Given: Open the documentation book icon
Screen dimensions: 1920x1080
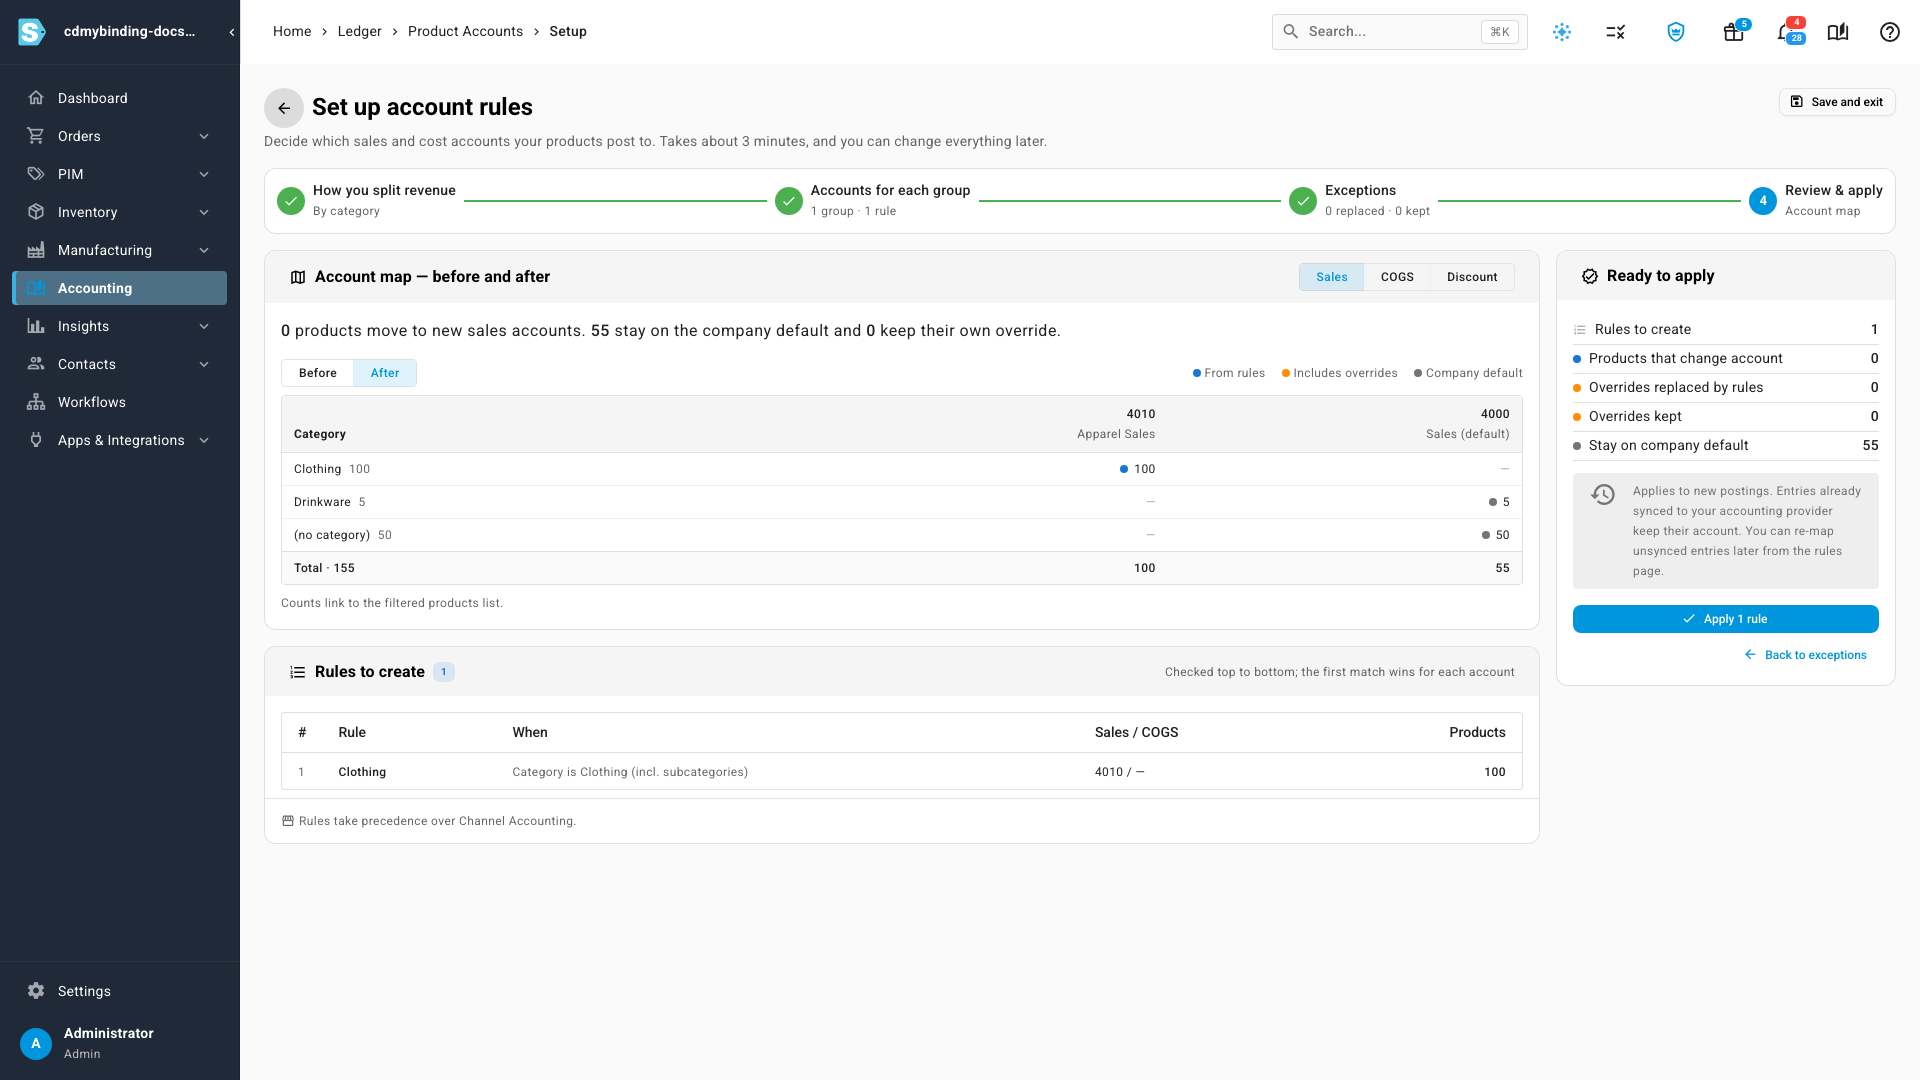Looking at the screenshot, I should 1838,32.
